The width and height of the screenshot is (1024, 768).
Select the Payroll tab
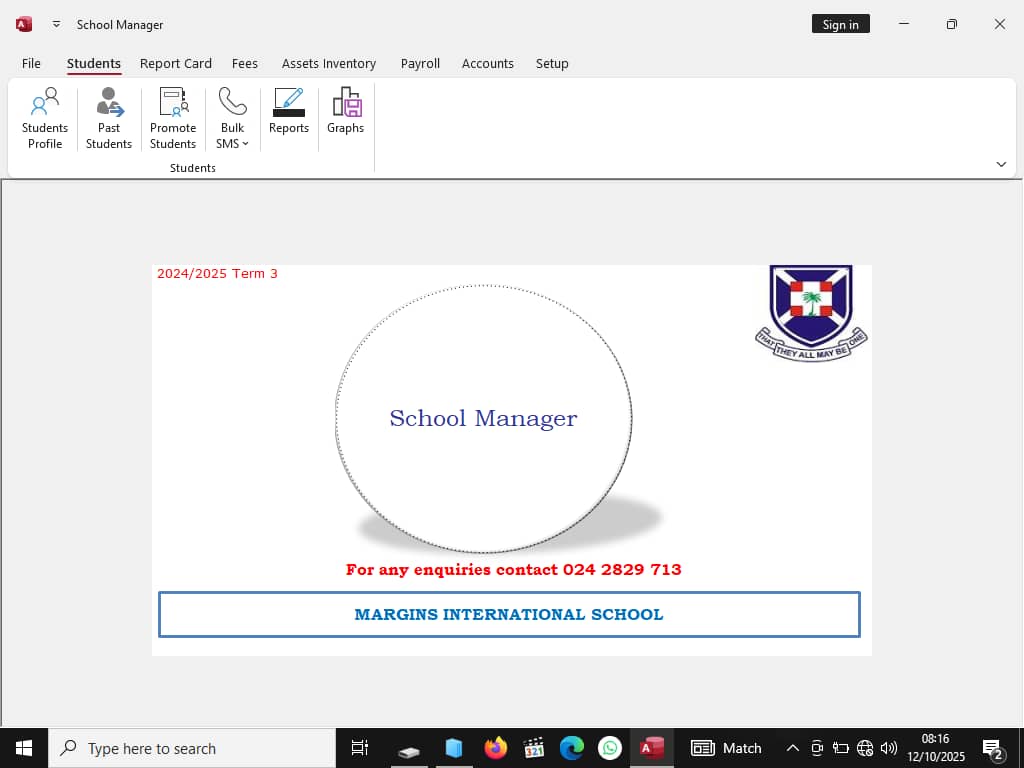[x=420, y=63]
